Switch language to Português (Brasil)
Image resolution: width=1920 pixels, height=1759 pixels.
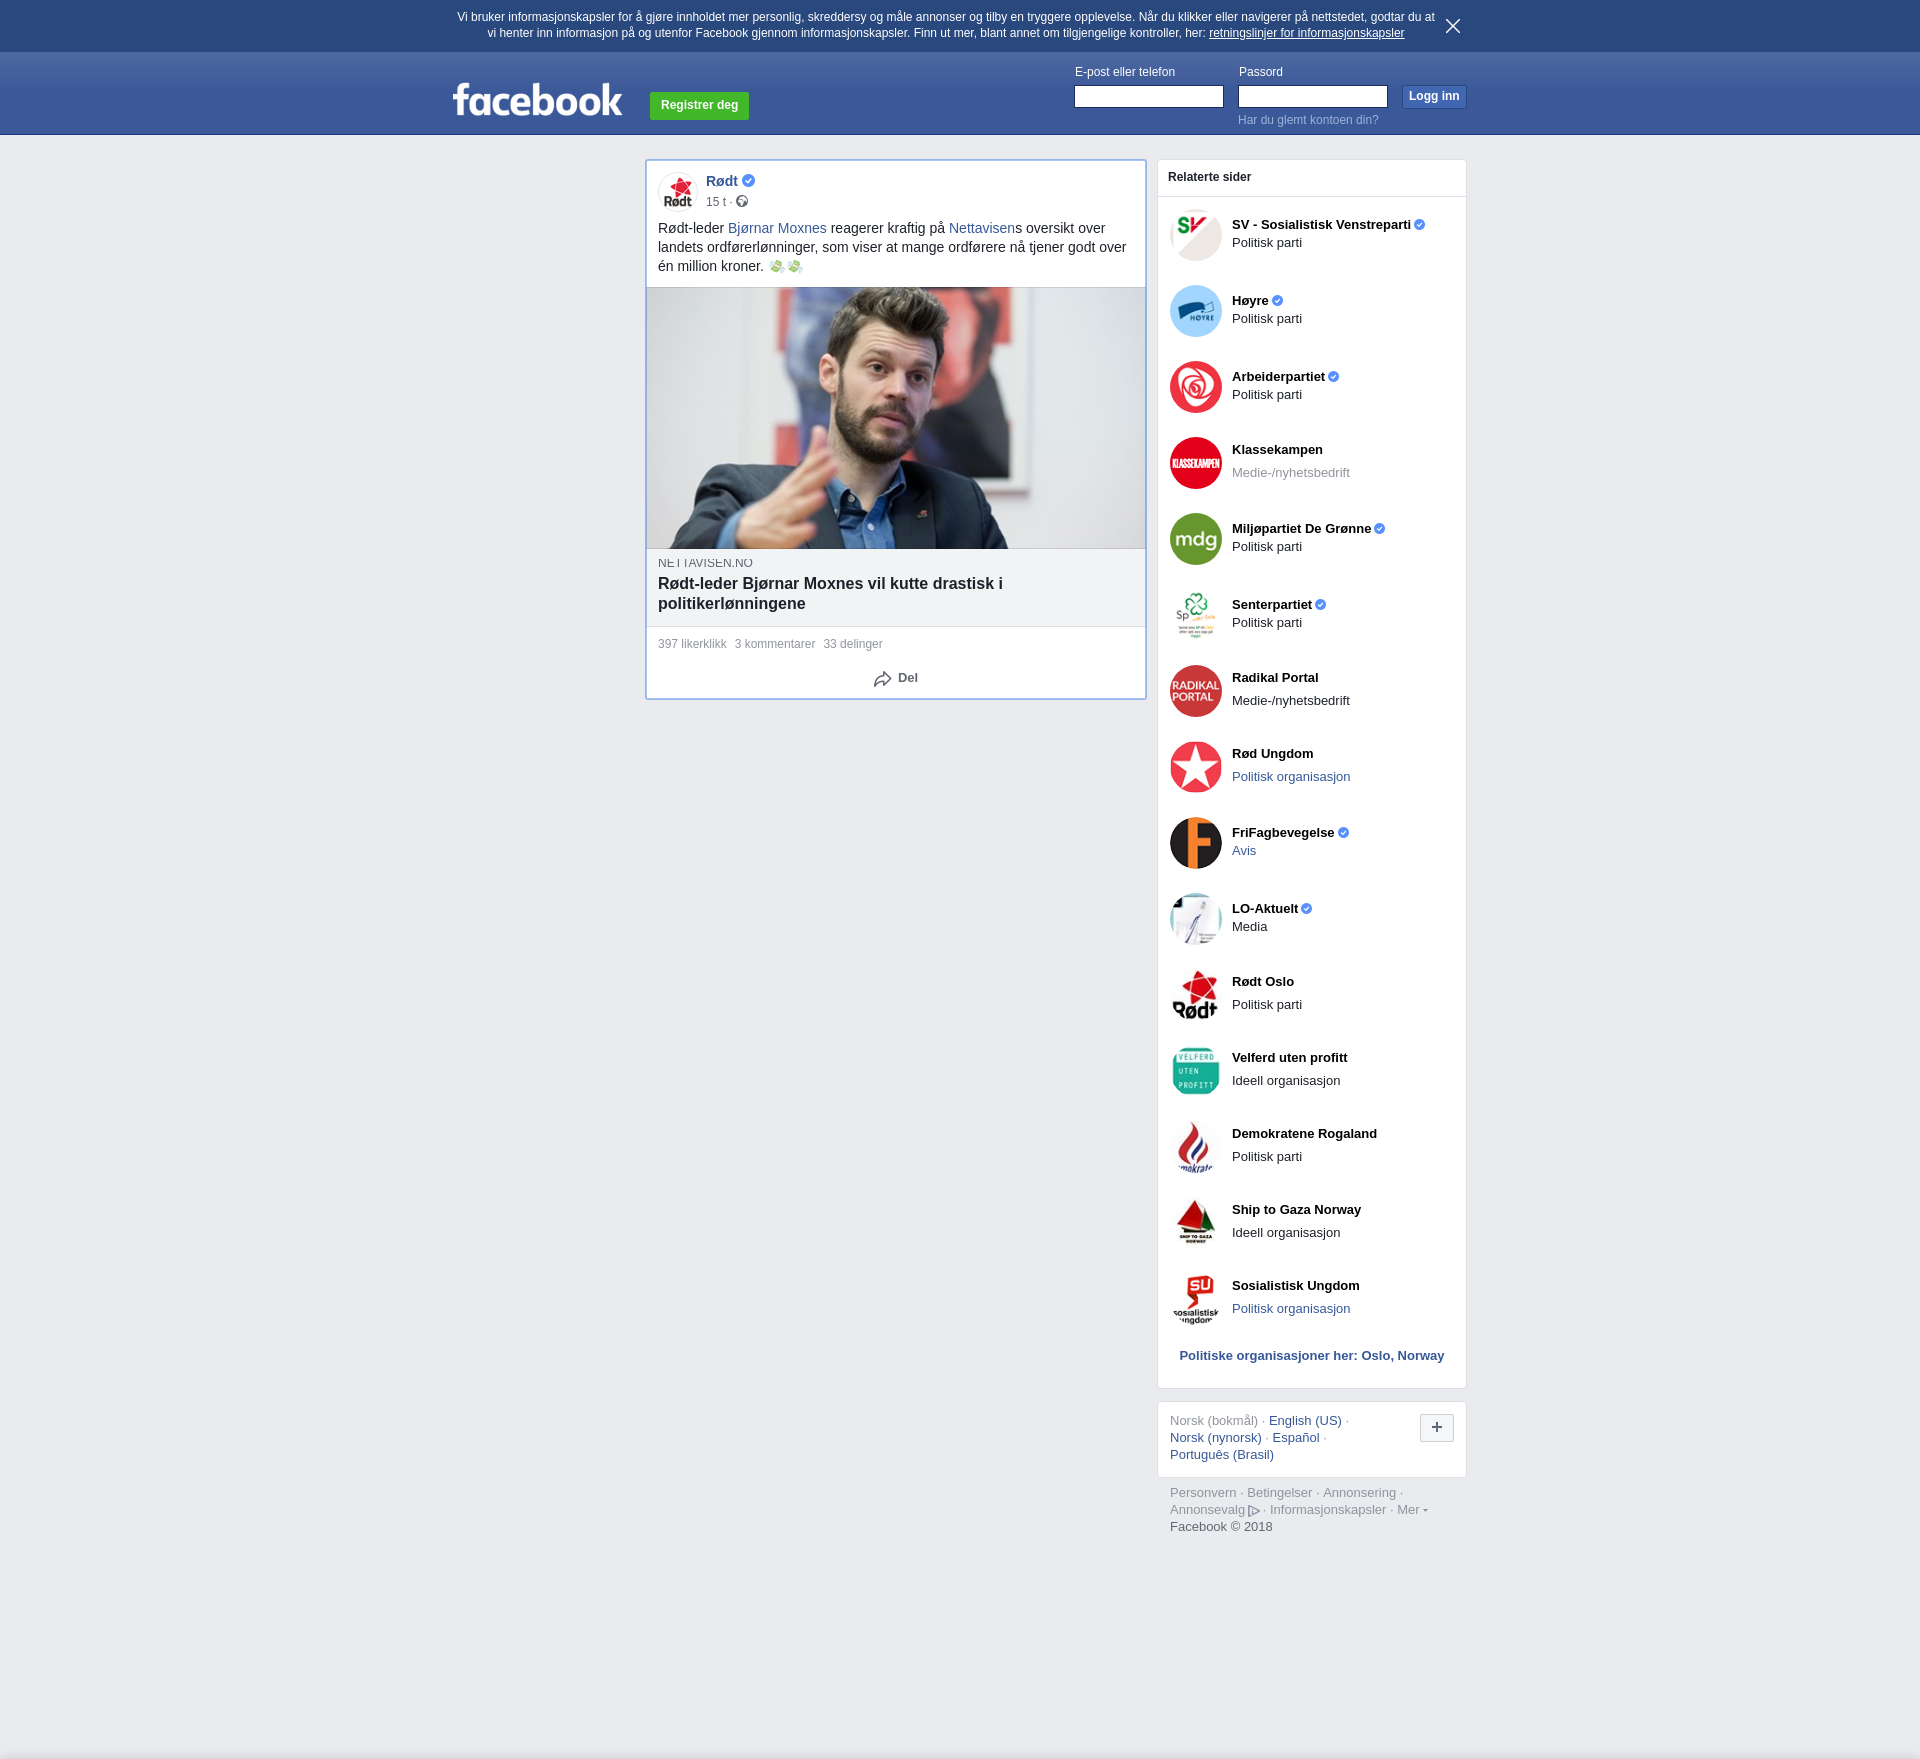(x=1222, y=1455)
